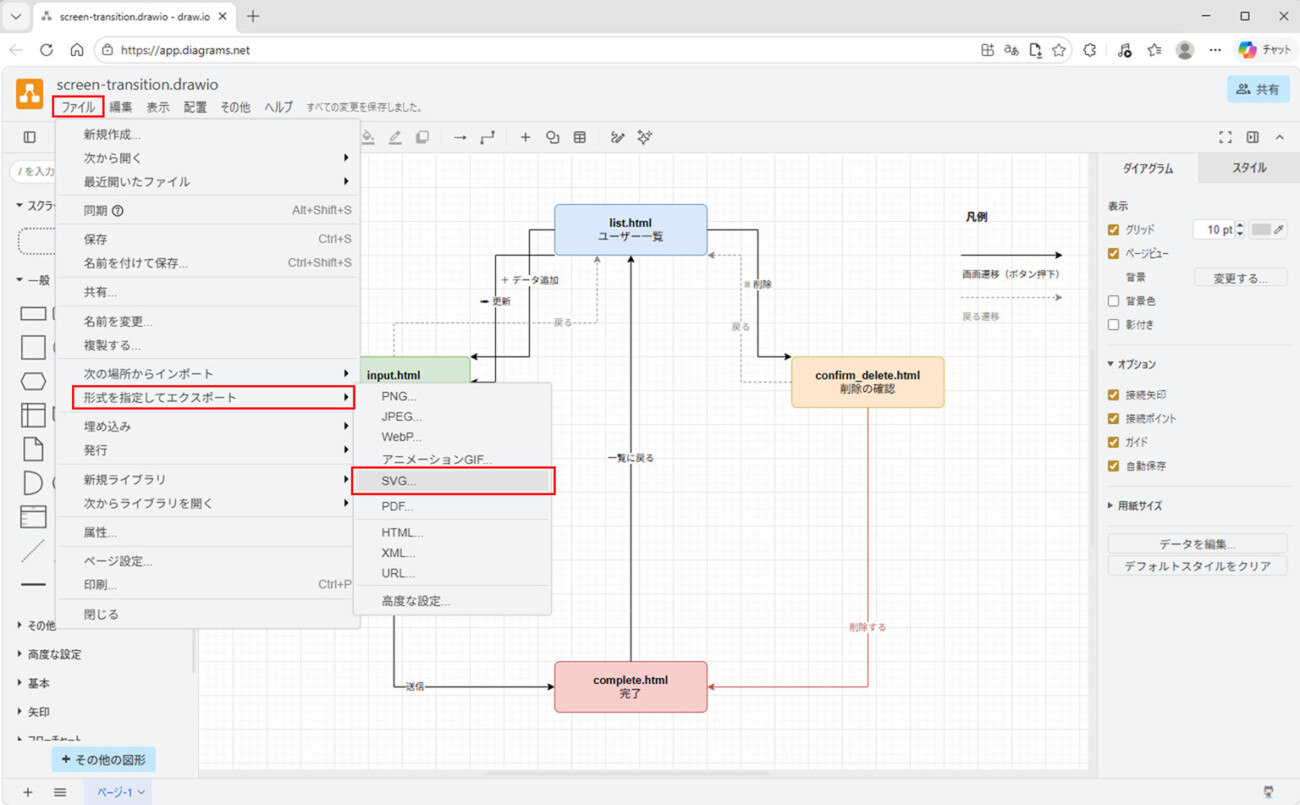Click the fill color bucket icon
The width and height of the screenshot is (1300, 805).
point(368,137)
